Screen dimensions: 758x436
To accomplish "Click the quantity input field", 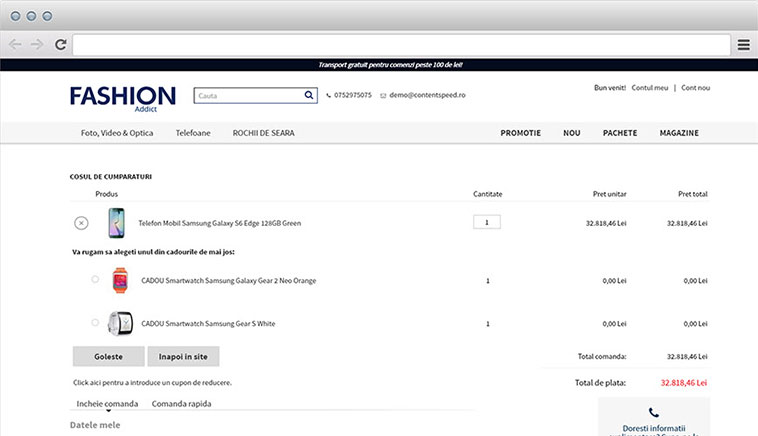I will click(x=486, y=222).
